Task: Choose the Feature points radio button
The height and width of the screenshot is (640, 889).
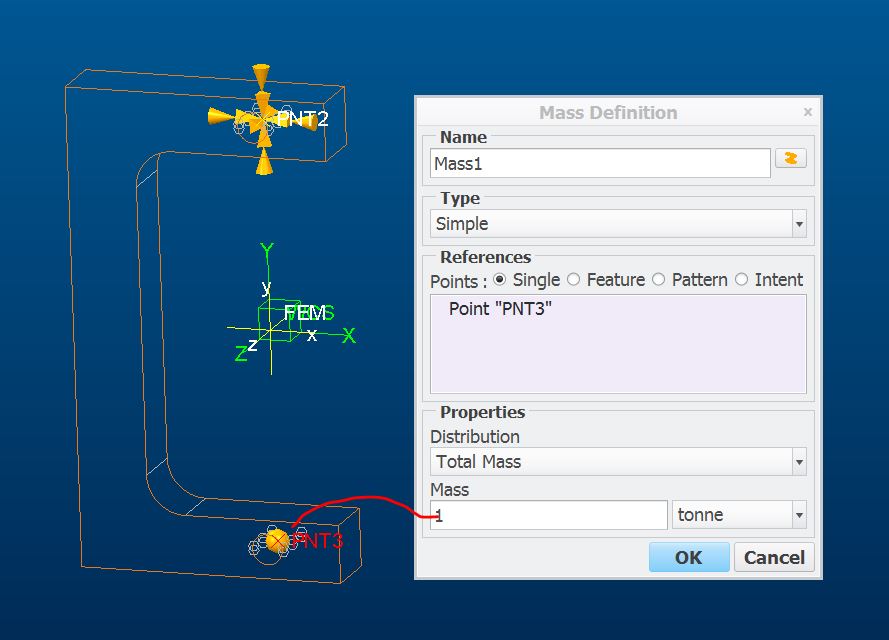Action: tap(574, 280)
